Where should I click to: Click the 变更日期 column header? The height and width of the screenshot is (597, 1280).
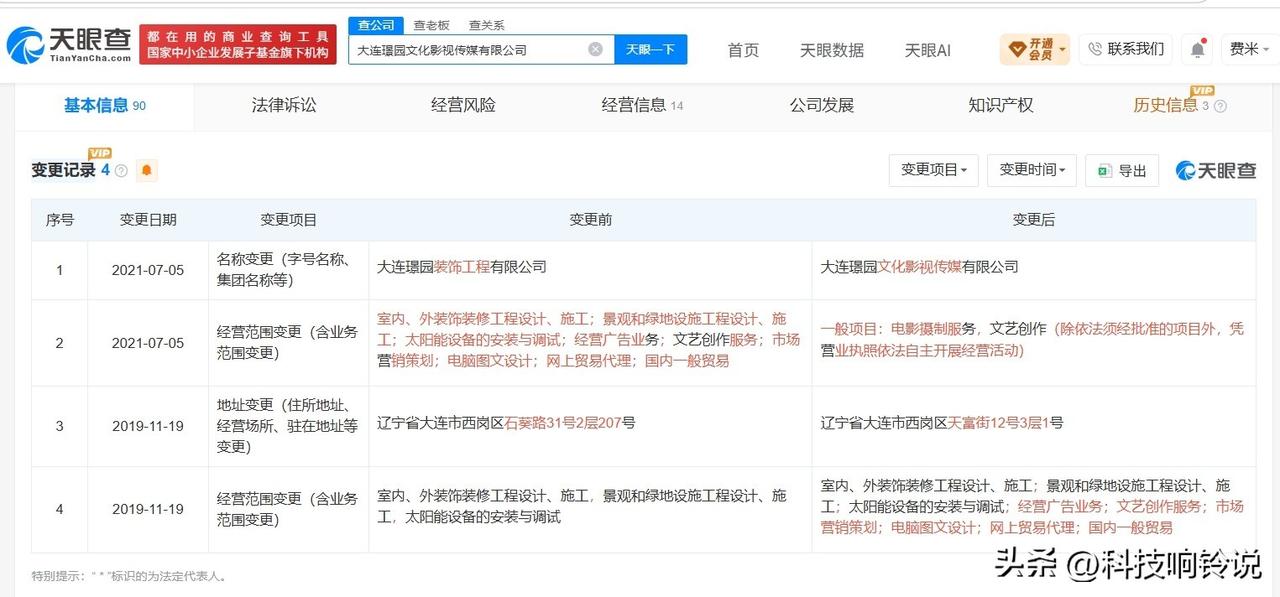[x=148, y=220]
